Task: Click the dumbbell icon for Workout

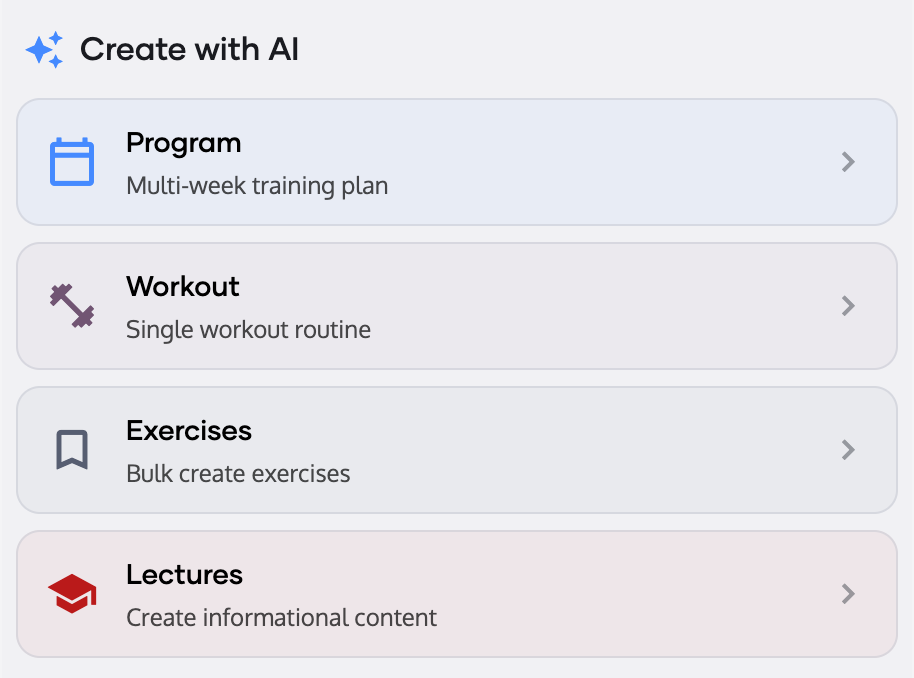Action: (72, 306)
